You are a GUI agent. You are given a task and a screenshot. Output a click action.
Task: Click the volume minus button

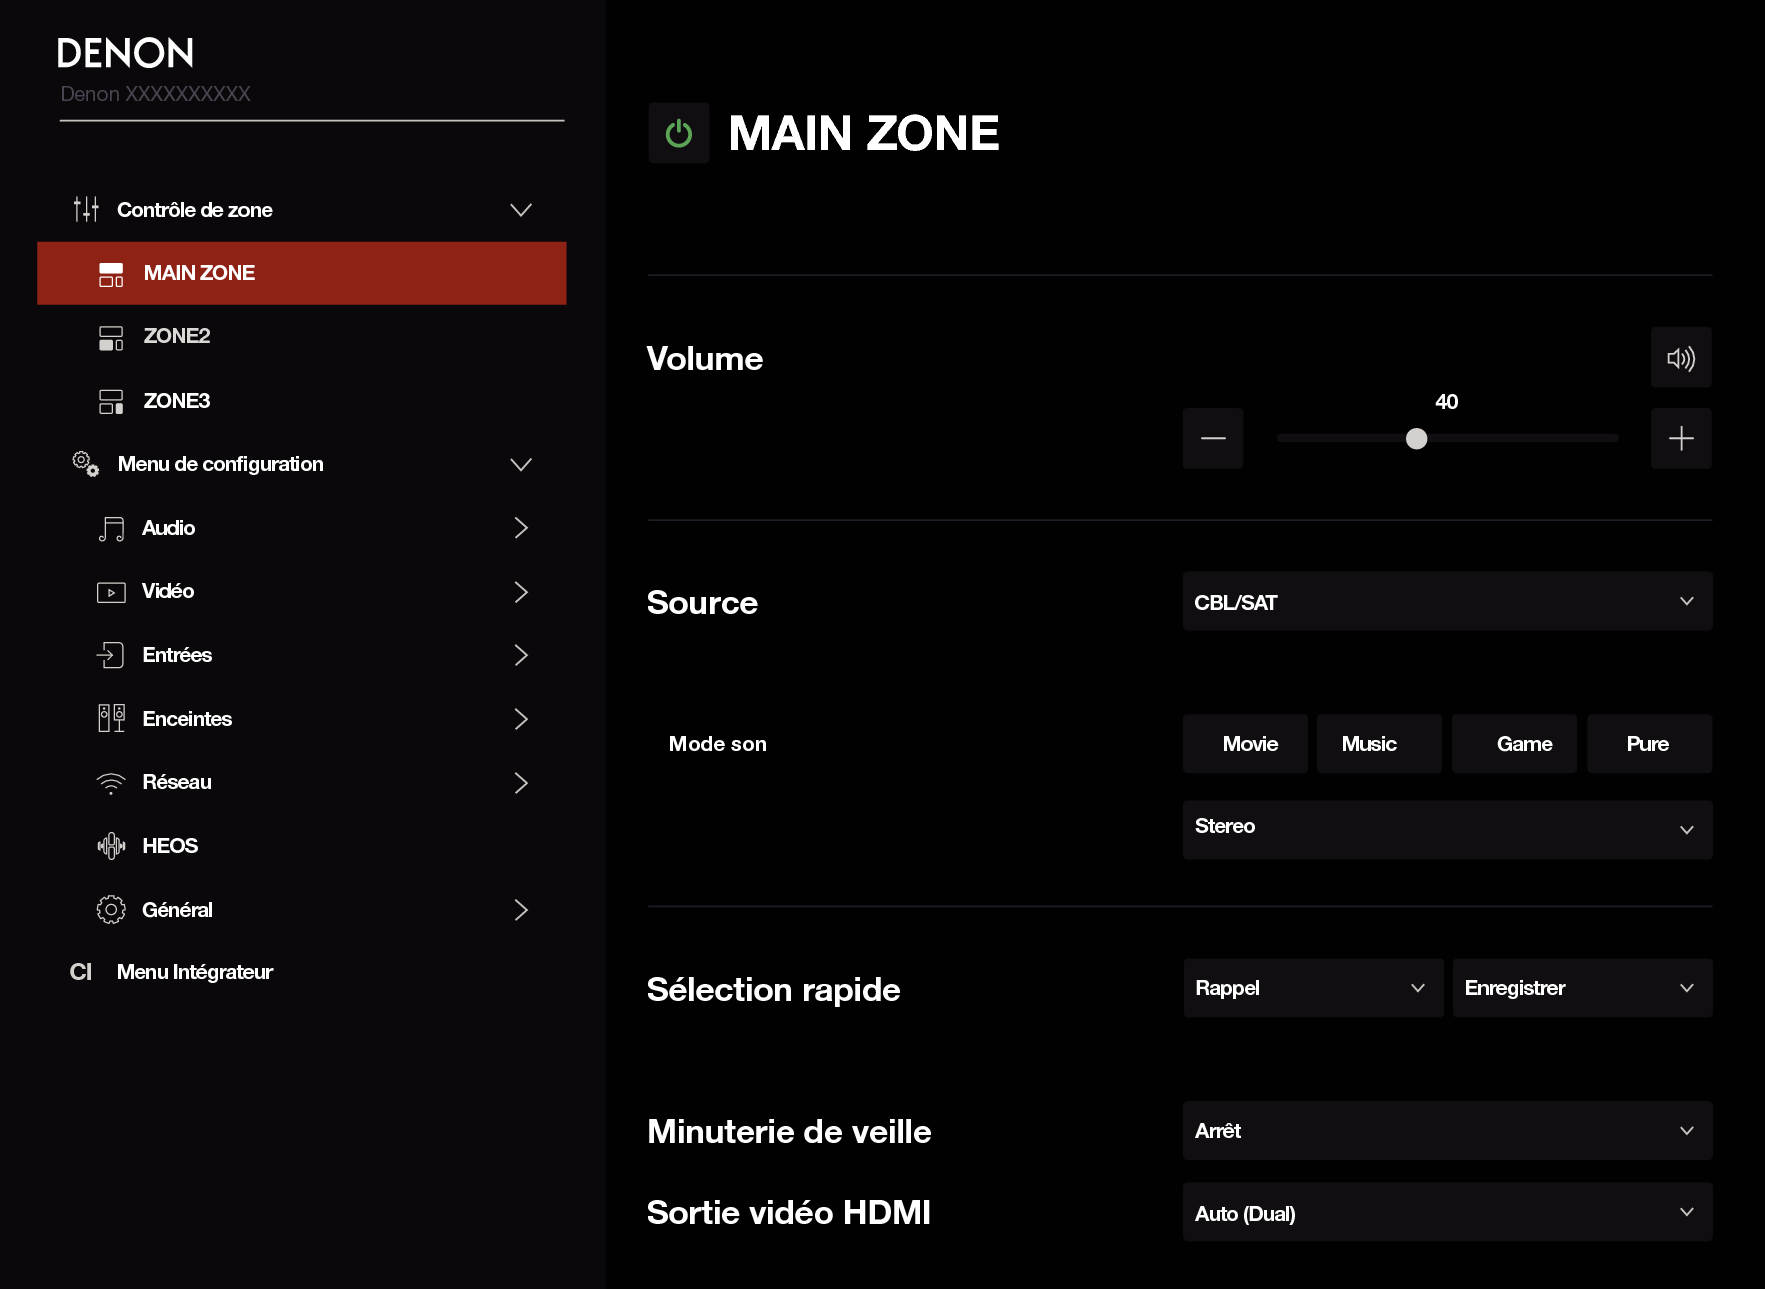[1212, 438]
